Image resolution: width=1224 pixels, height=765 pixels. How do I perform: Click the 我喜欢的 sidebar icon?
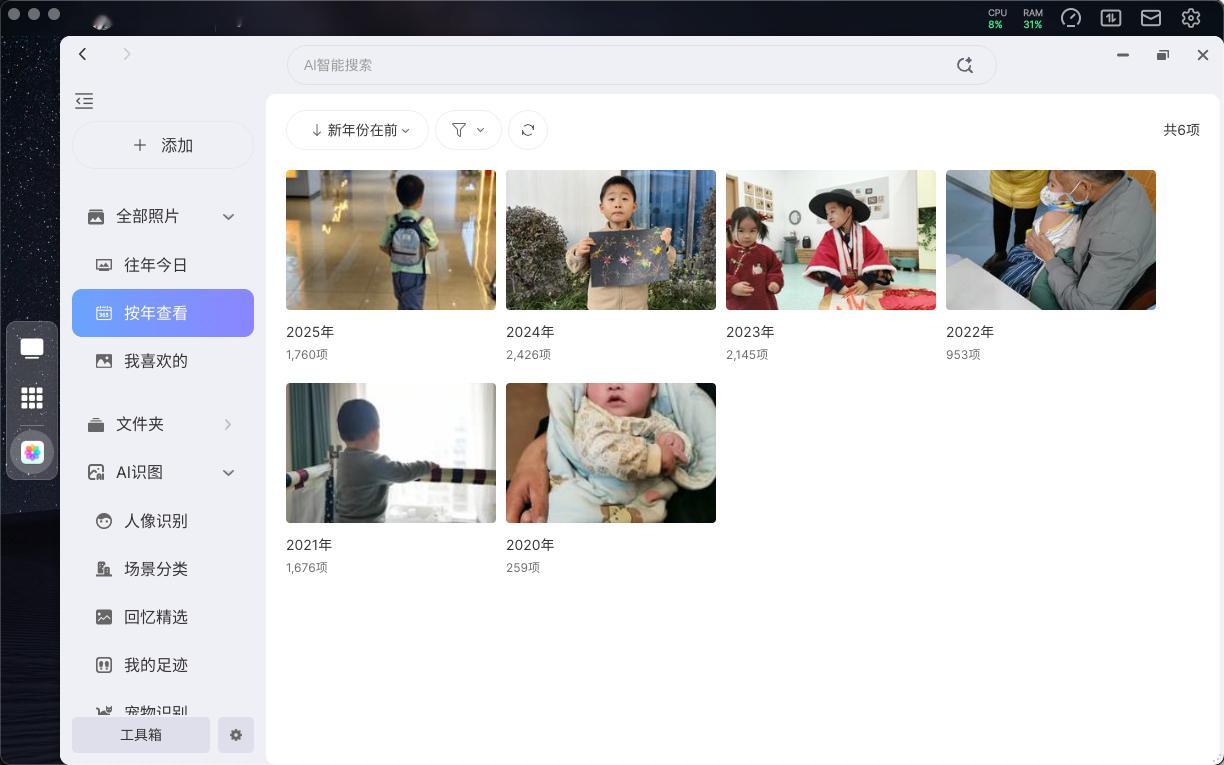104,361
